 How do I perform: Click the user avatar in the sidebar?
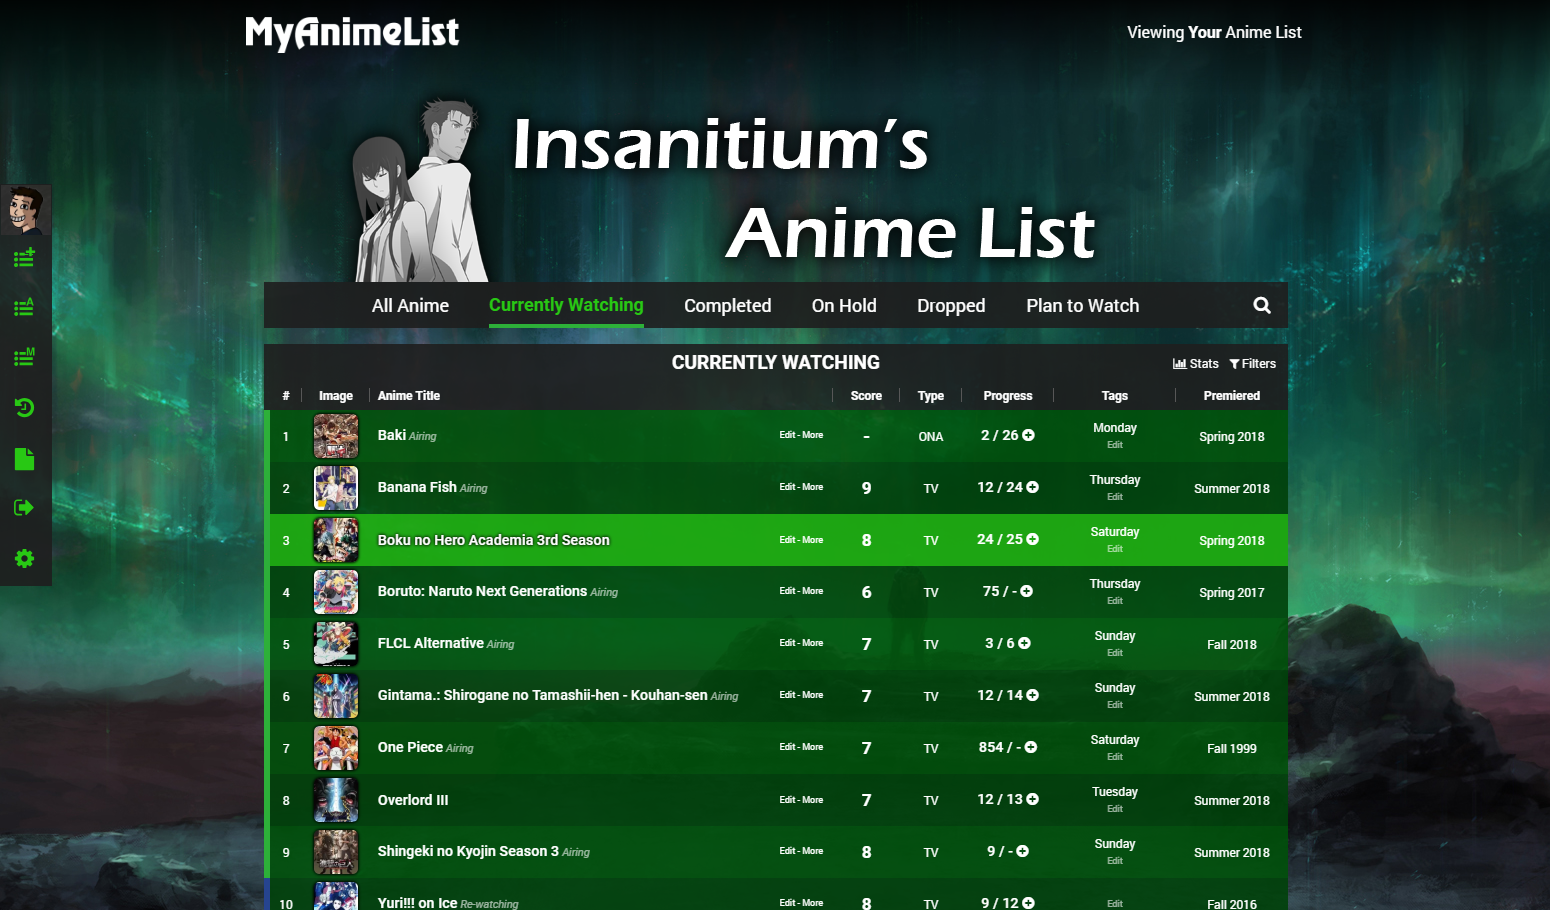tap(25, 210)
